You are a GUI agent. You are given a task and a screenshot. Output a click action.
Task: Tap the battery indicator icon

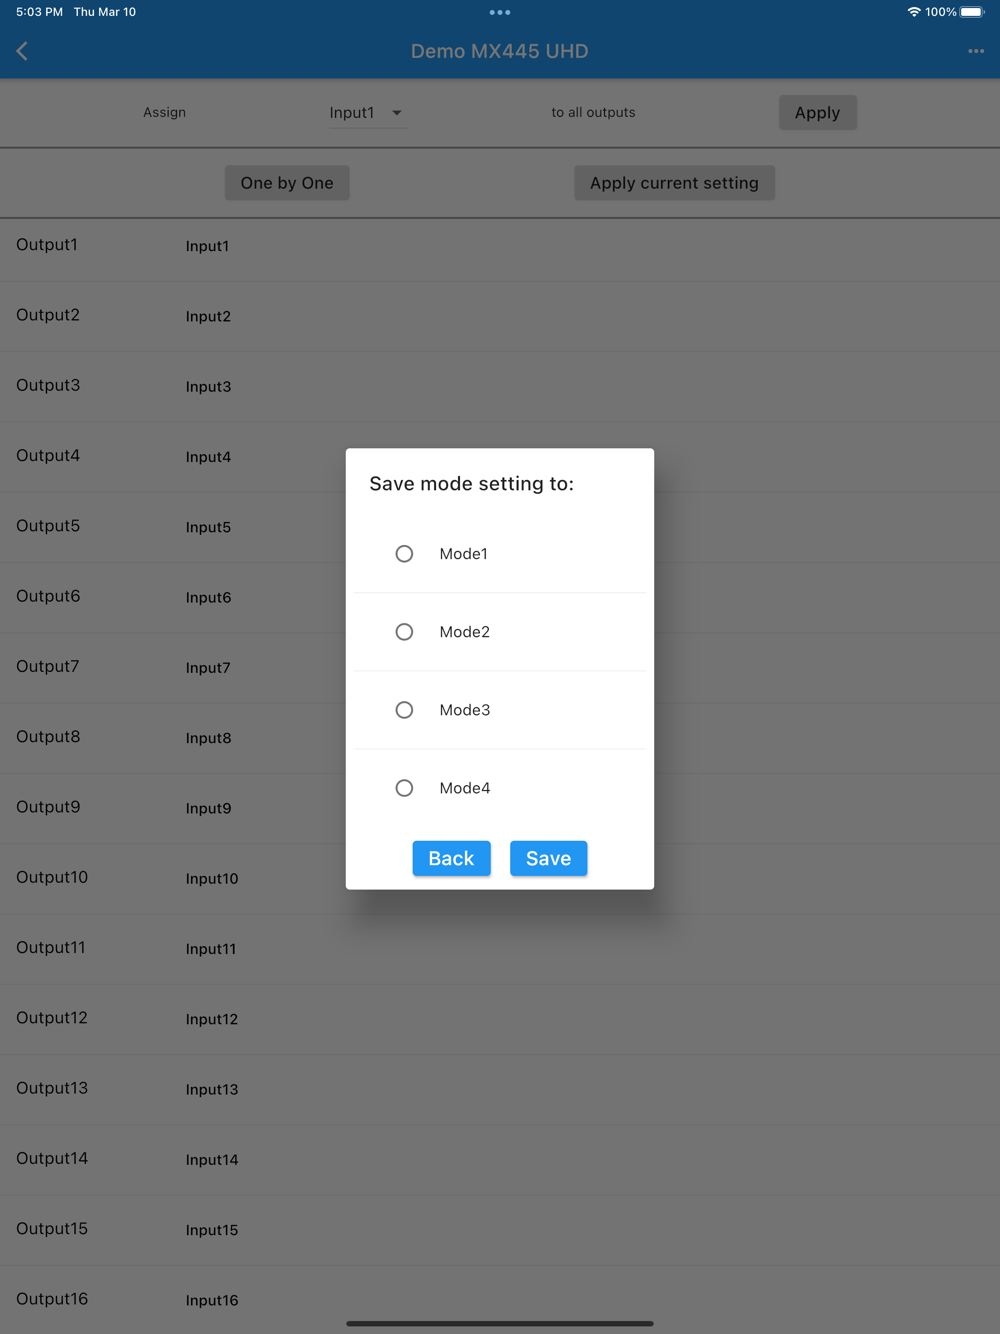pos(972,12)
